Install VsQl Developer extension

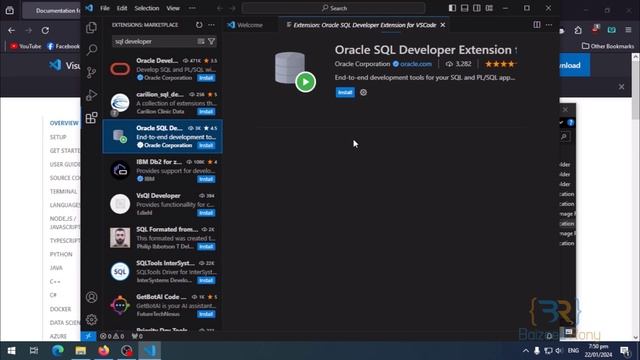[x=206, y=213]
